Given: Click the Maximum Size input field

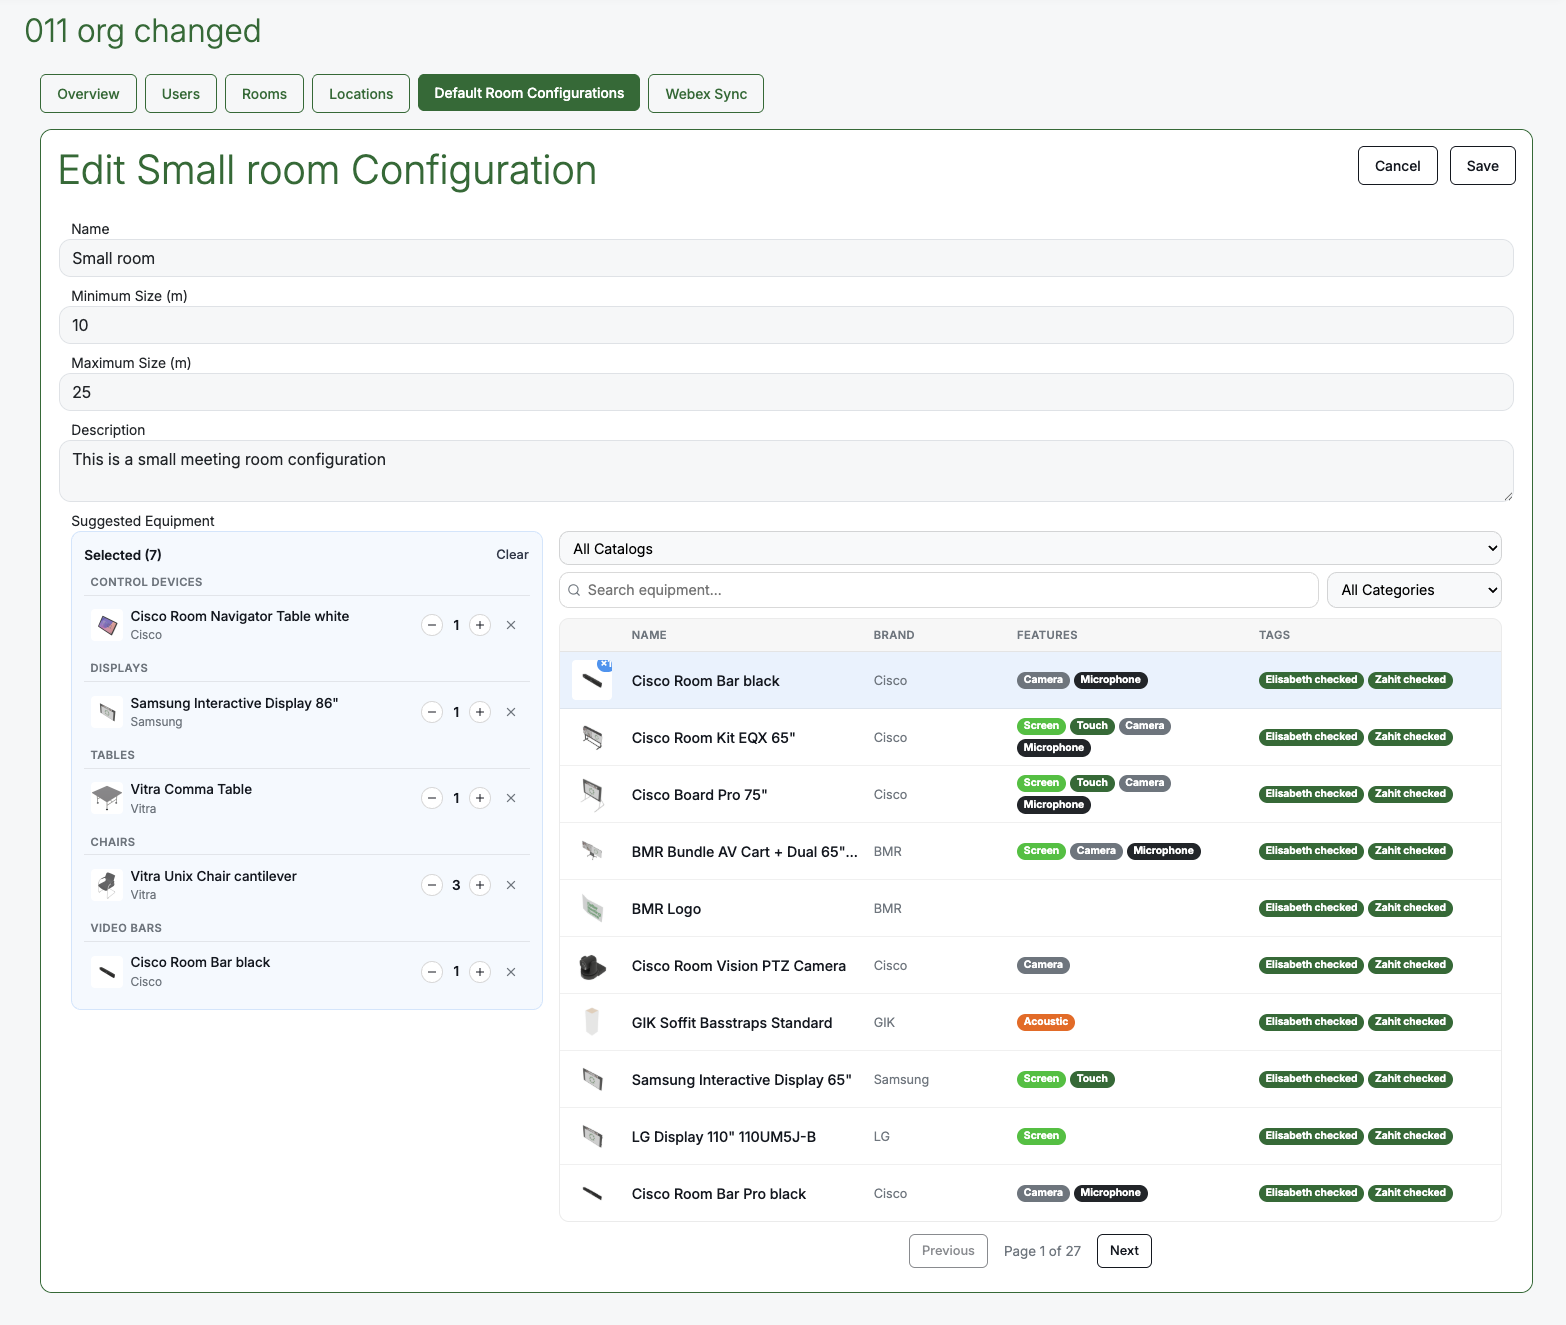Looking at the screenshot, I should [x=786, y=392].
